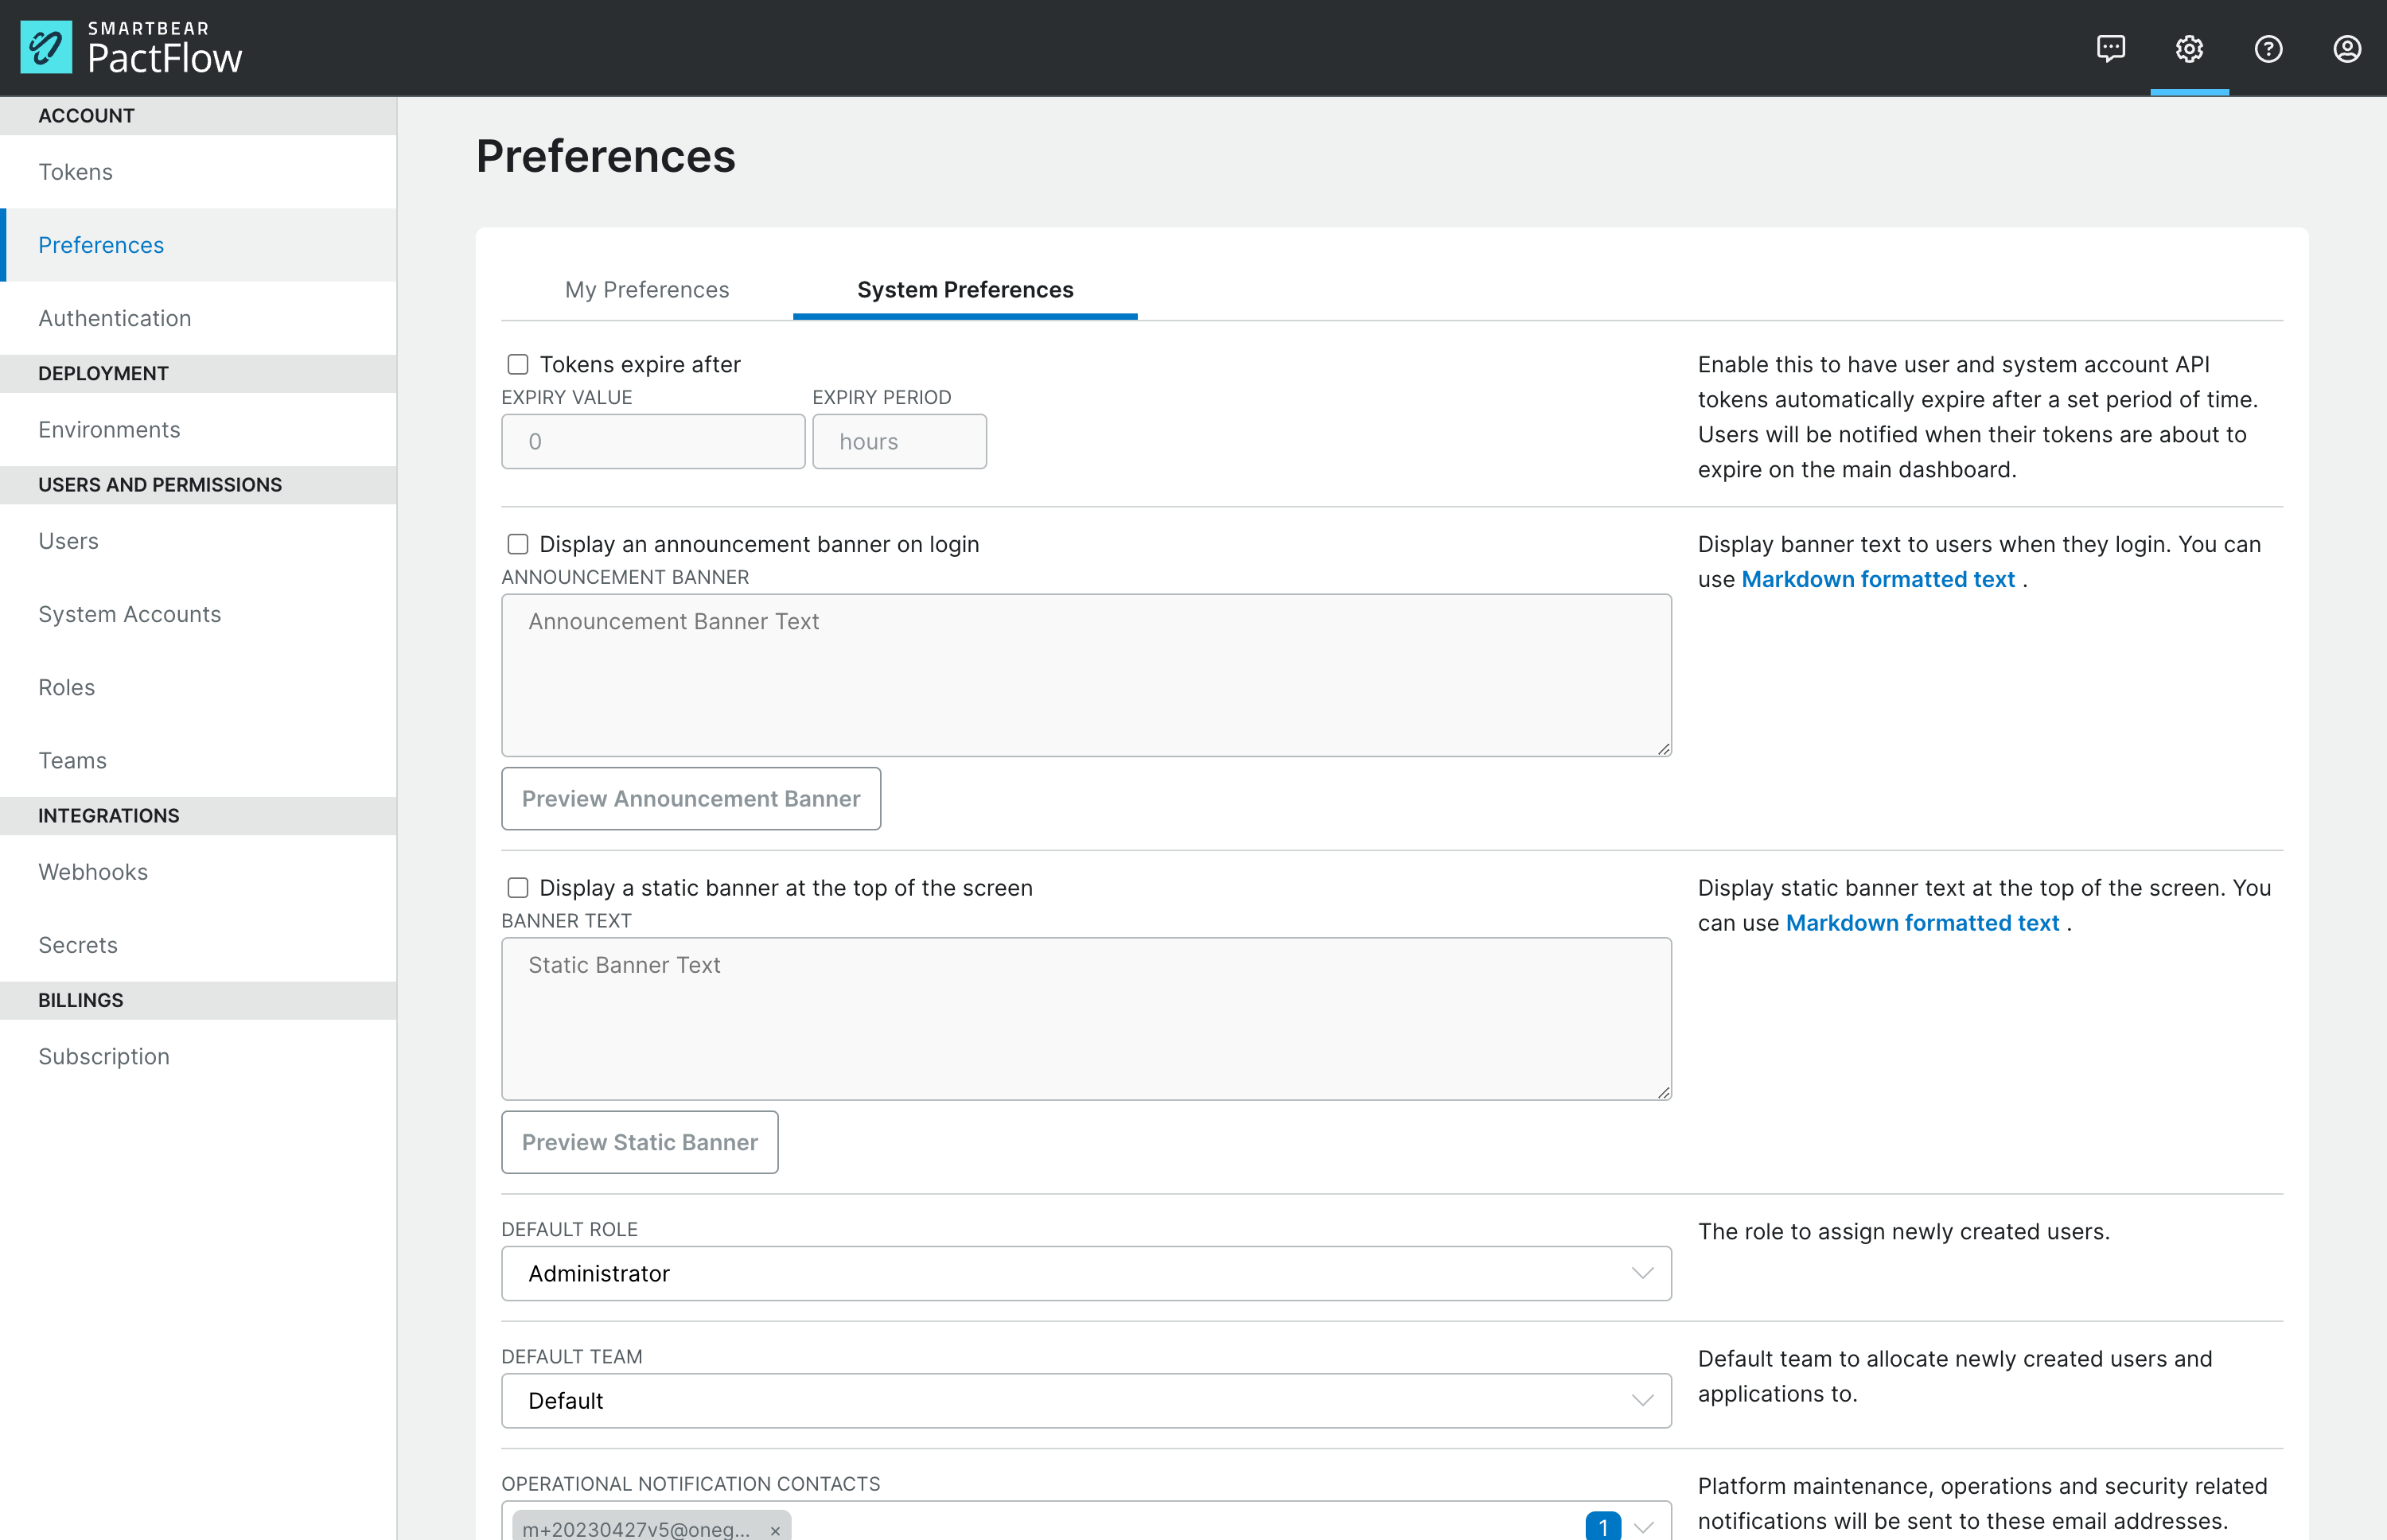Image resolution: width=2387 pixels, height=1540 pixels.
Task: Expand the Default Team dropdown
Action: pos(1085,1400)
